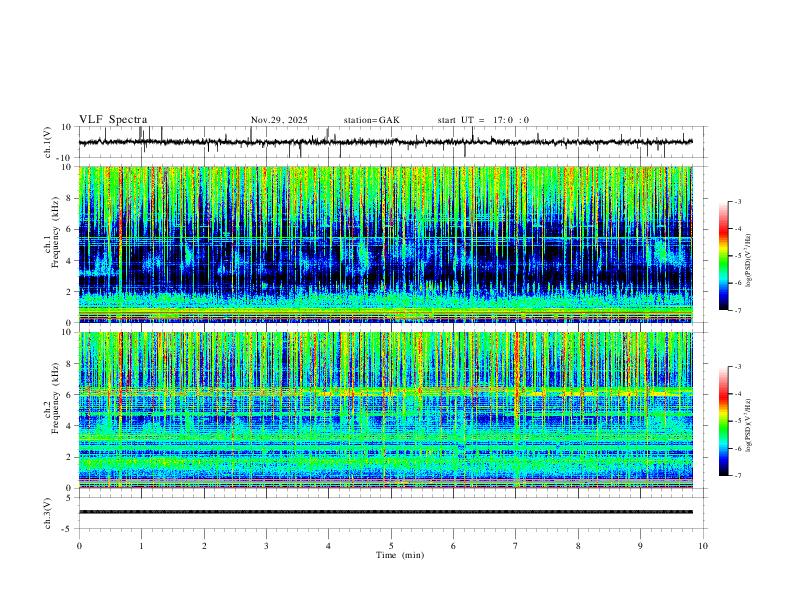Click the ch.1 PSD color scale bar

point(723,256)
